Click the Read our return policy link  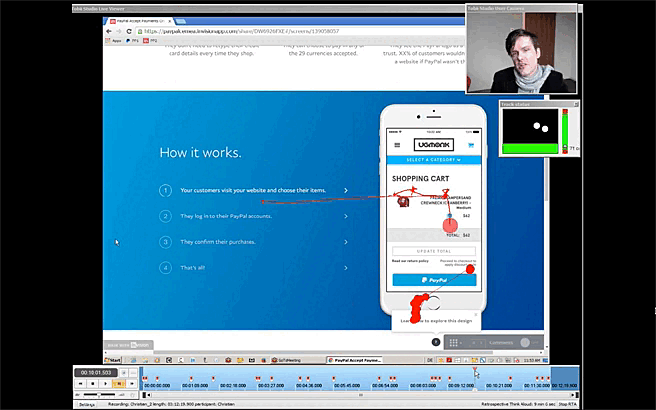click(410, 261)
